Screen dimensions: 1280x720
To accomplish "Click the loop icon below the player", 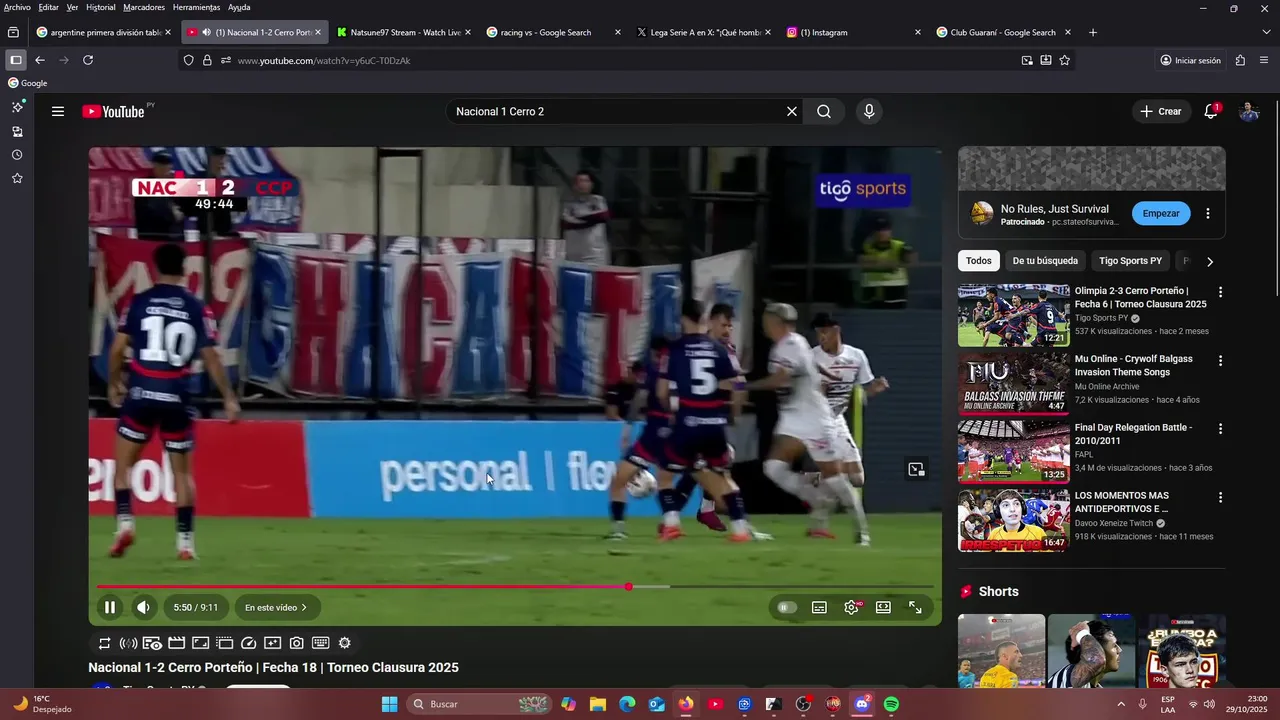I will [x=104, y=643].
